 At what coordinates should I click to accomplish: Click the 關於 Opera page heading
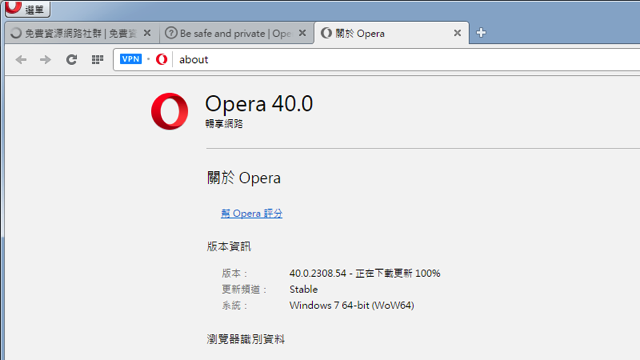[244, 178]
